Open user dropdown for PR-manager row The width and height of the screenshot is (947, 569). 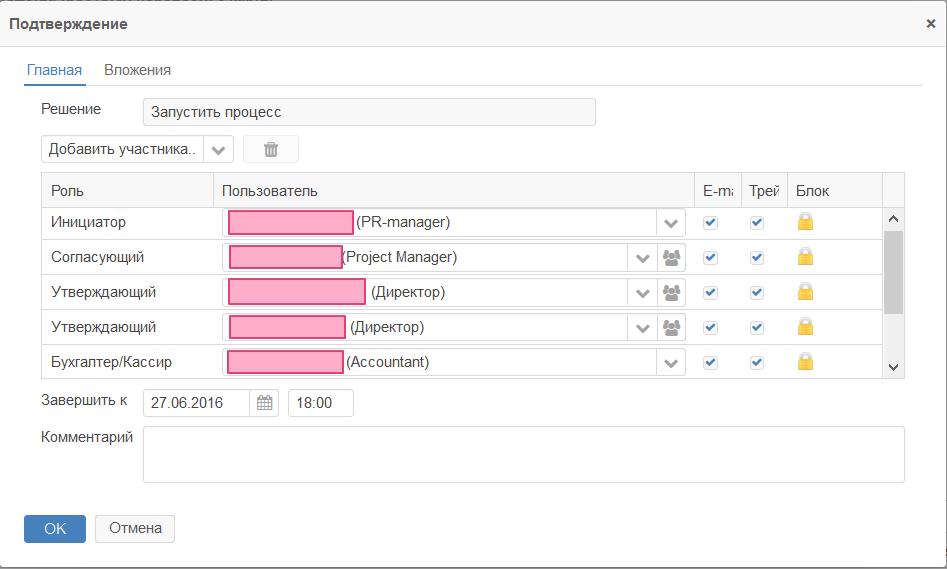[670, 222]
